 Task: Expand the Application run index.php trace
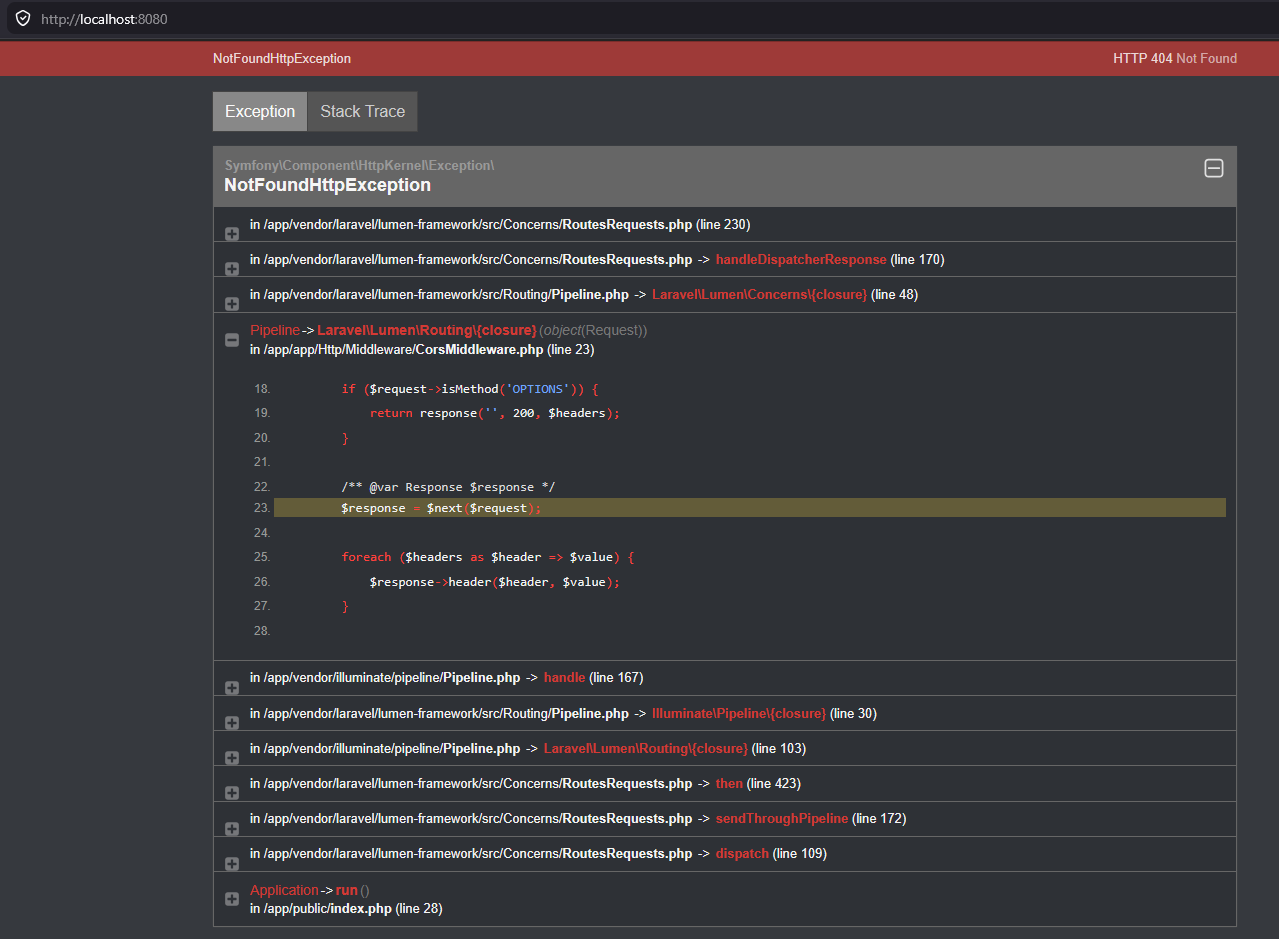click(232, 899)
